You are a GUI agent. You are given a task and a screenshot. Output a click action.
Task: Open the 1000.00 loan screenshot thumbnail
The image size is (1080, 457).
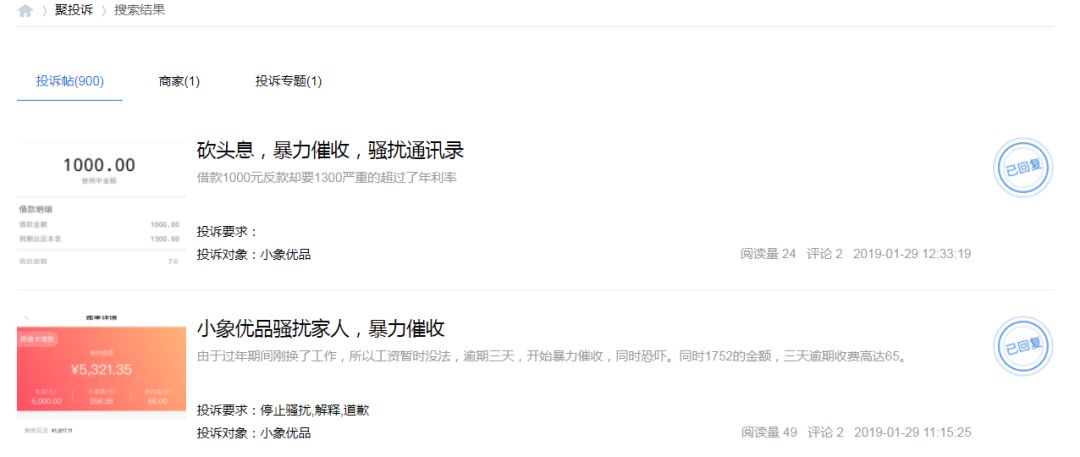coord(101,205)
